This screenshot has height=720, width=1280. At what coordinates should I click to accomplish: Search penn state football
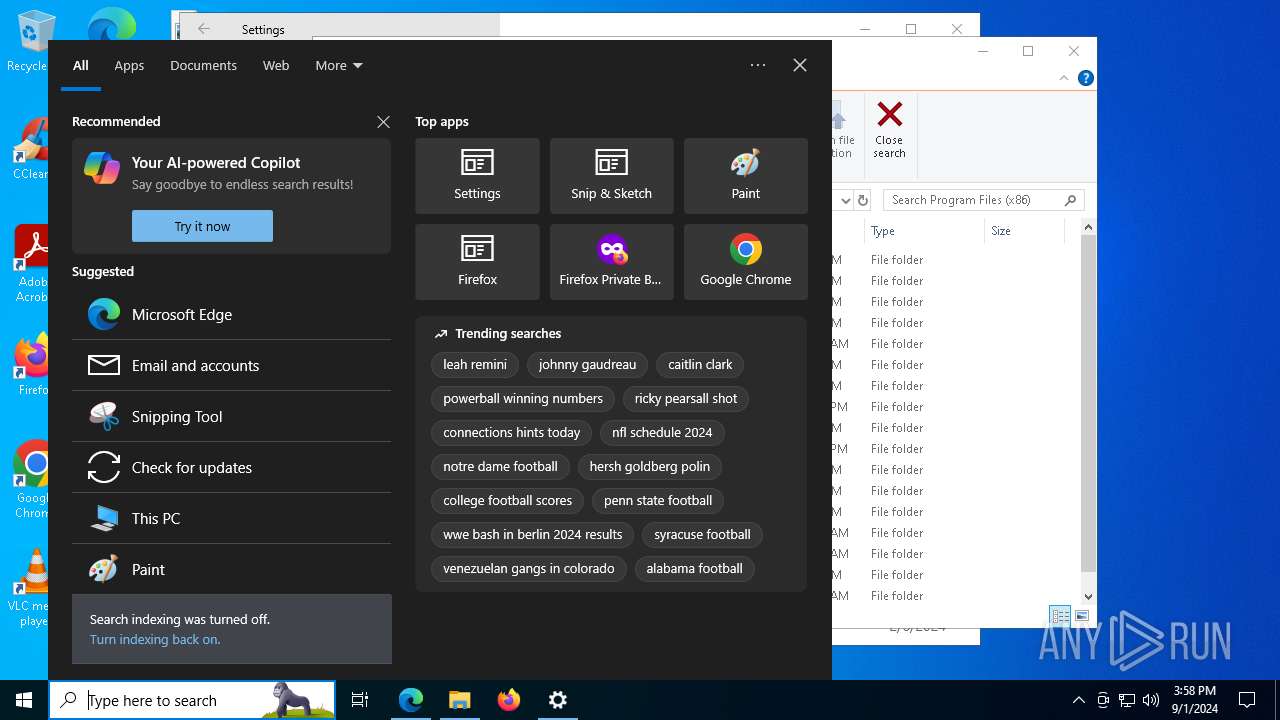[x=658, y=500]
